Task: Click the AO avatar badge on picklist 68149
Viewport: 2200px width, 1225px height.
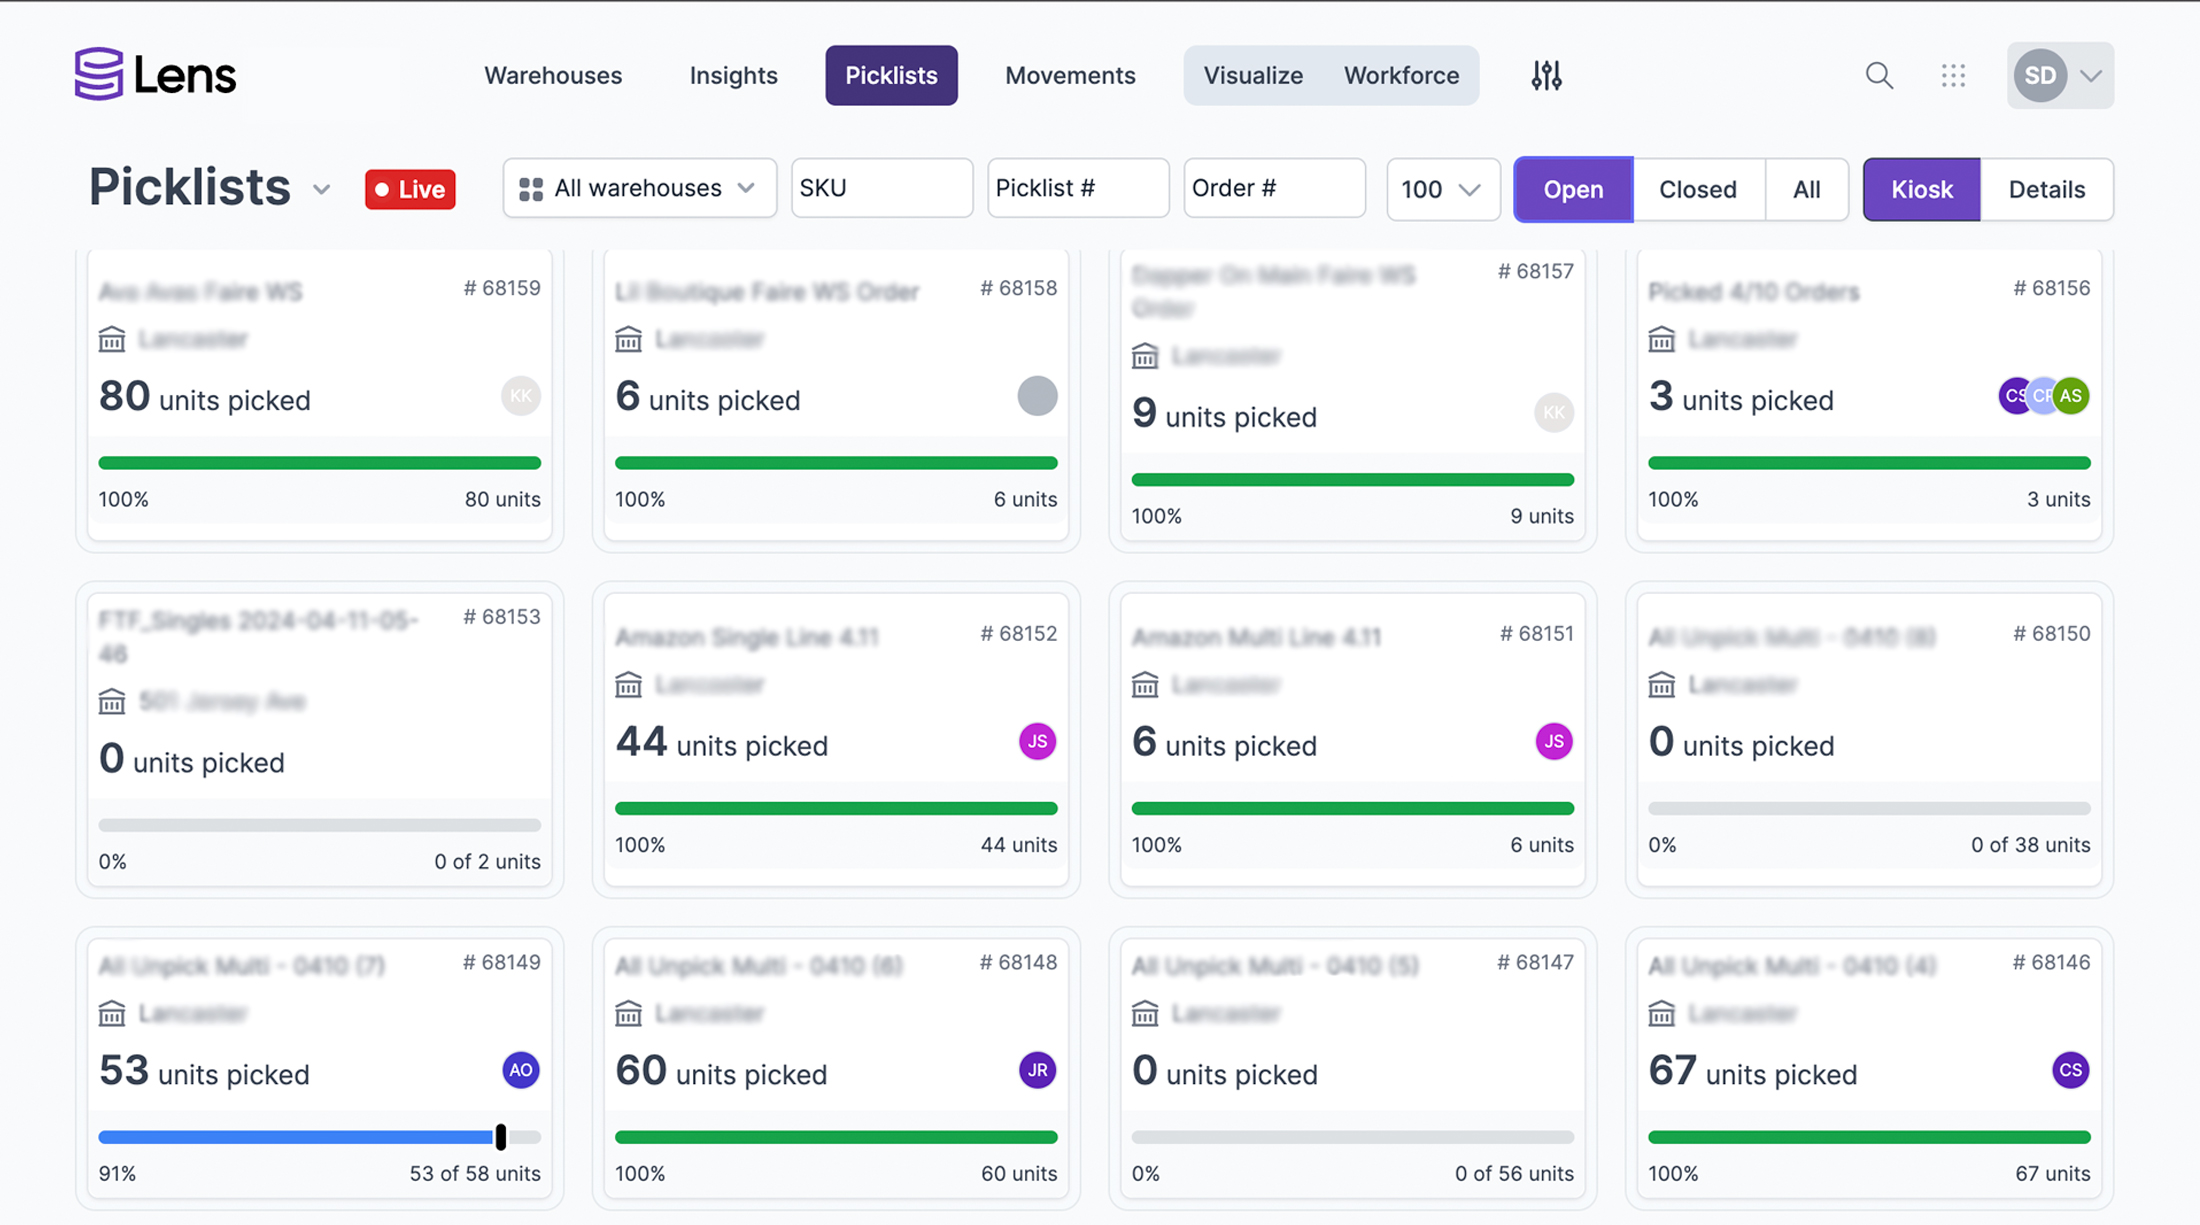Action: pyautogui.click(x=520, y=1070)
